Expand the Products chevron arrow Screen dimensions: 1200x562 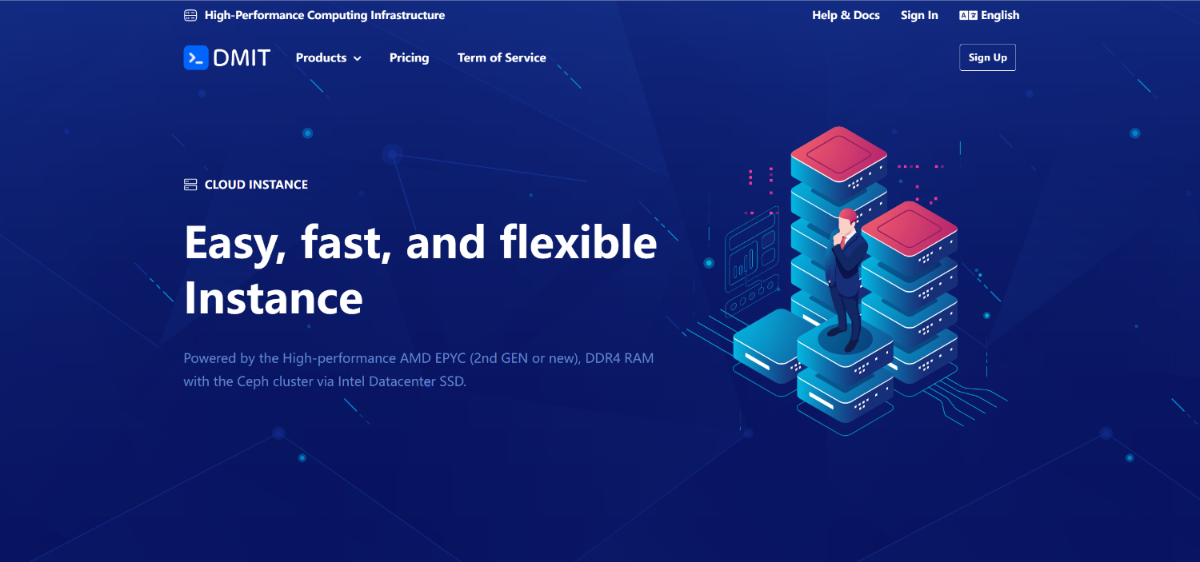357,59
